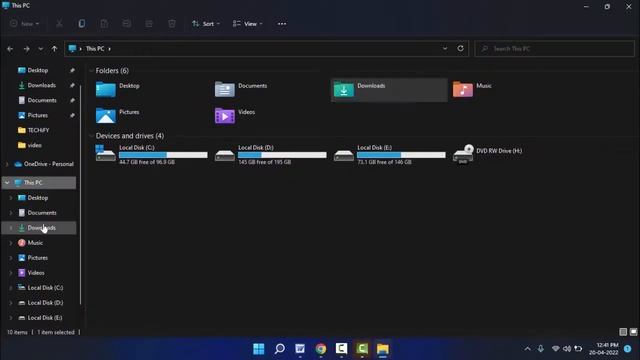Expand OneDrive - Personal in tree
The image size is (640, 360).
7,164
